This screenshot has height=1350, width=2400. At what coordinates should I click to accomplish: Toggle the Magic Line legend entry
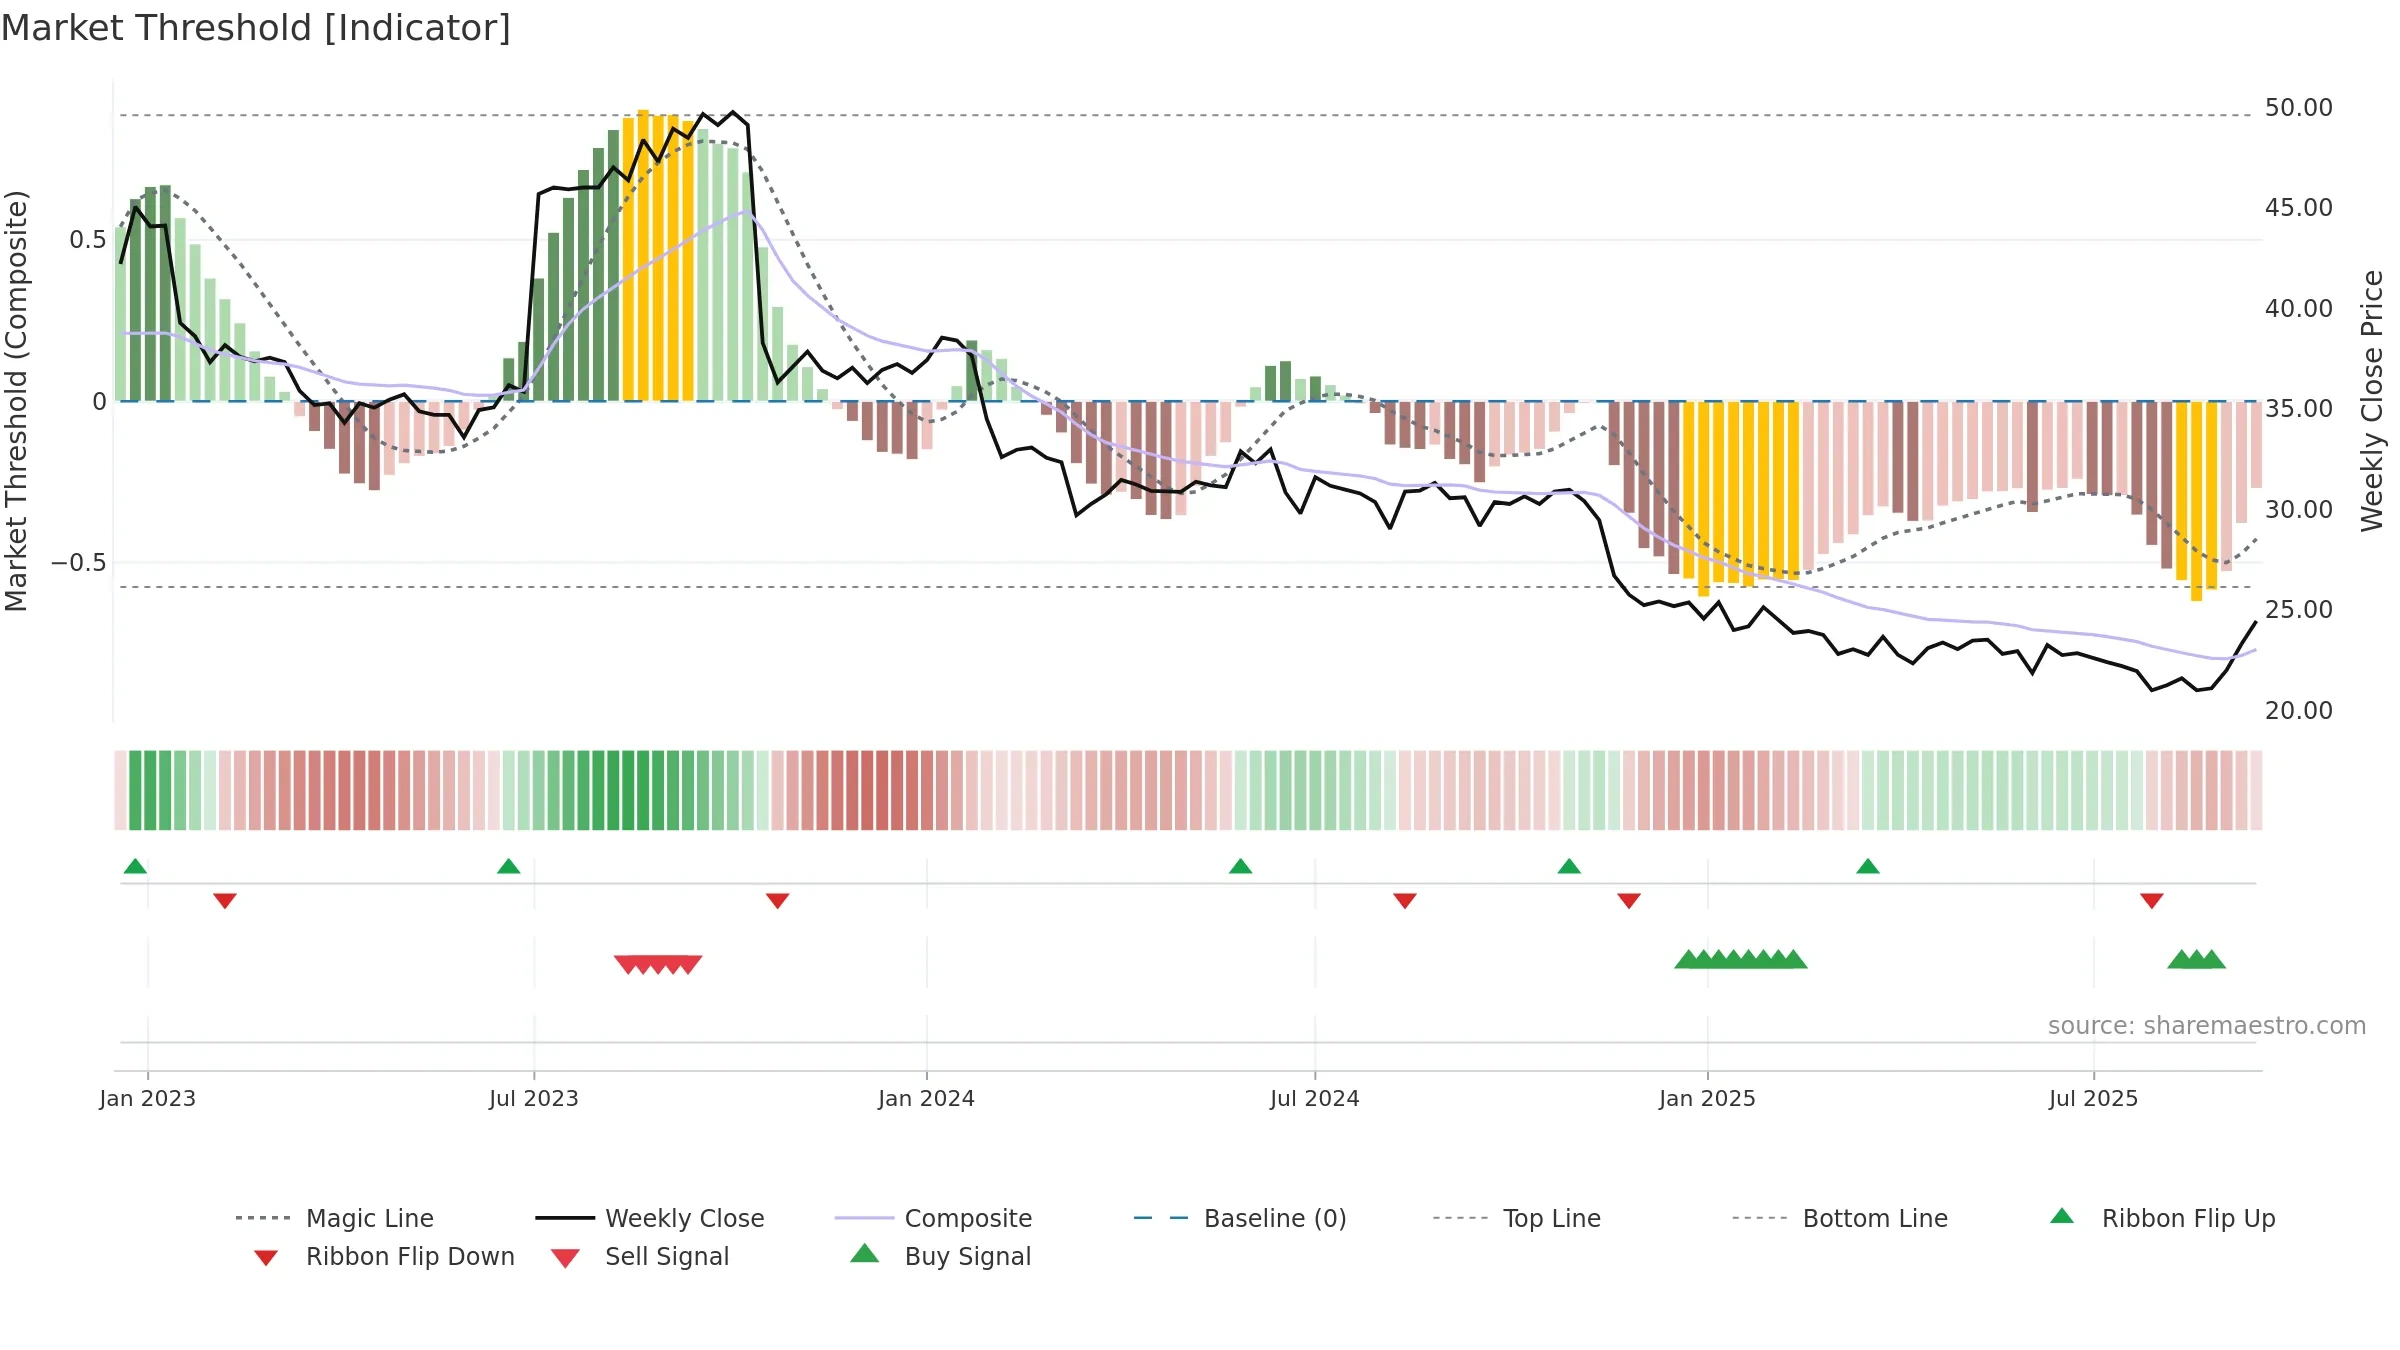[335, 1218]
